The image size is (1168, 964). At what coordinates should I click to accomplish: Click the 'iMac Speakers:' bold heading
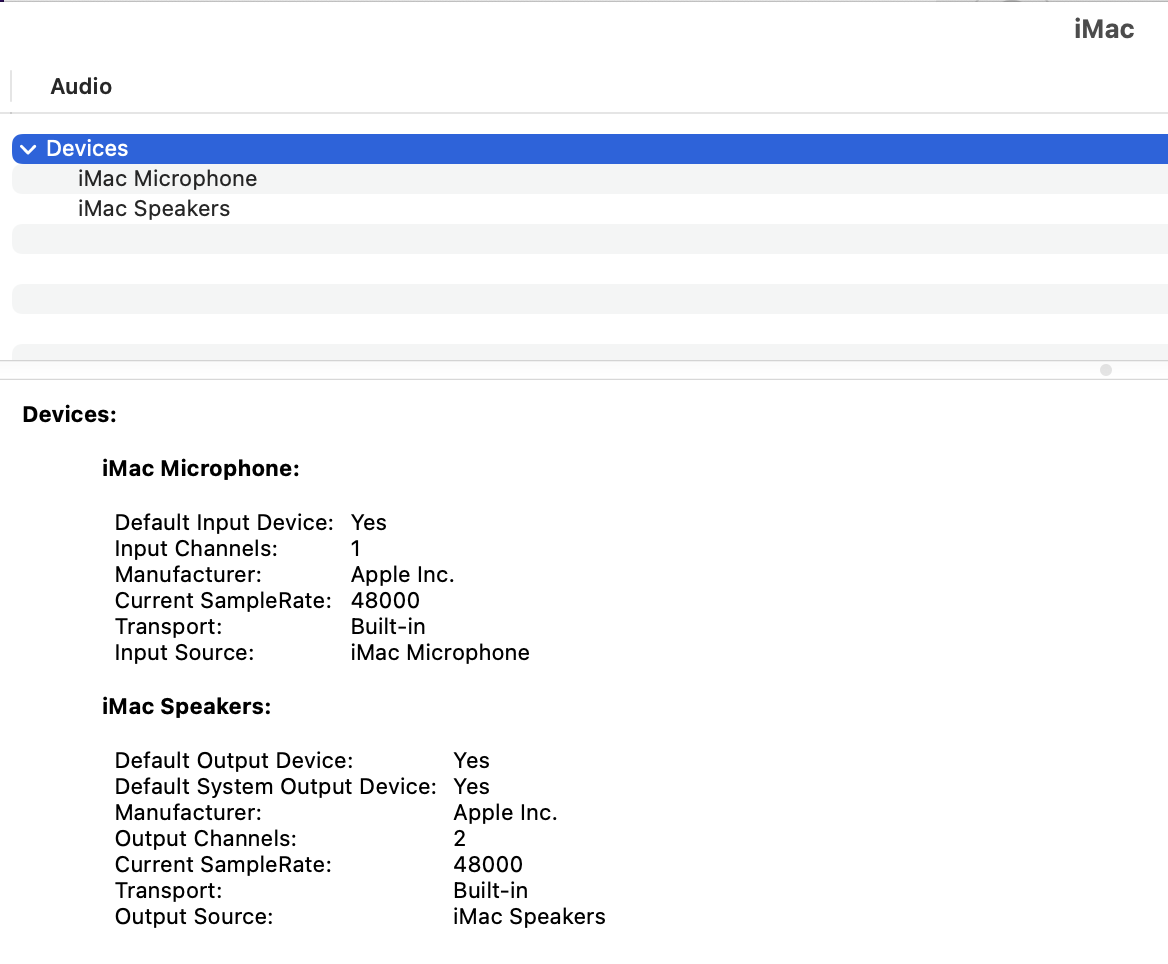tap(186, 706)
